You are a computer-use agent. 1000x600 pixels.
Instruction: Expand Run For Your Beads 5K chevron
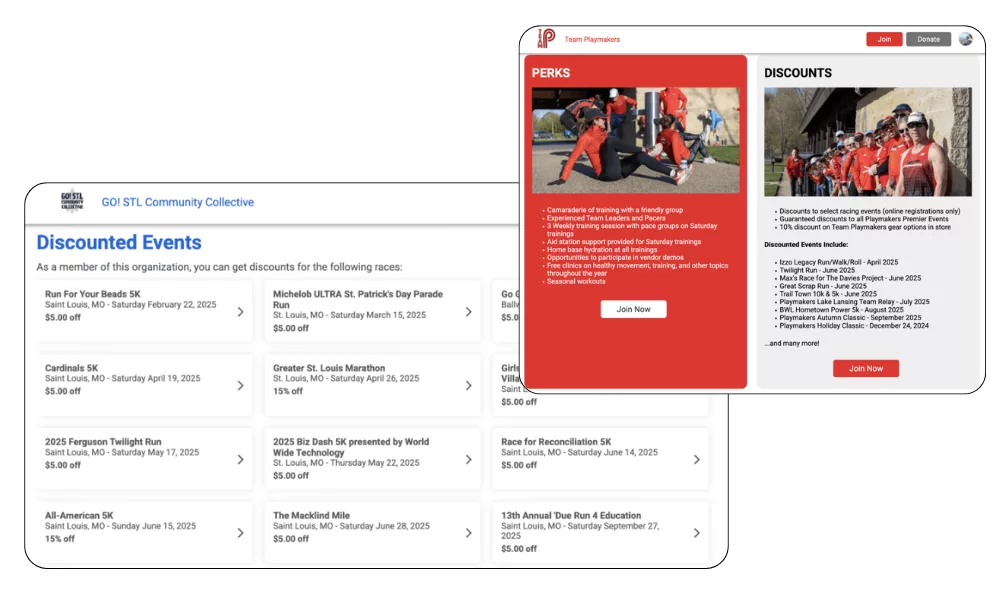tap(240, 312)
